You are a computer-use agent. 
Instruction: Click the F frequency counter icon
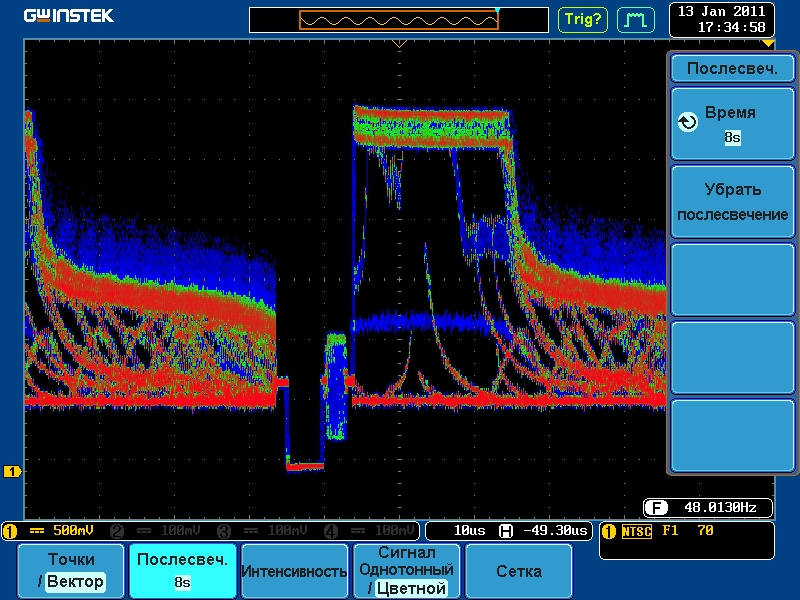coord(655,507)
